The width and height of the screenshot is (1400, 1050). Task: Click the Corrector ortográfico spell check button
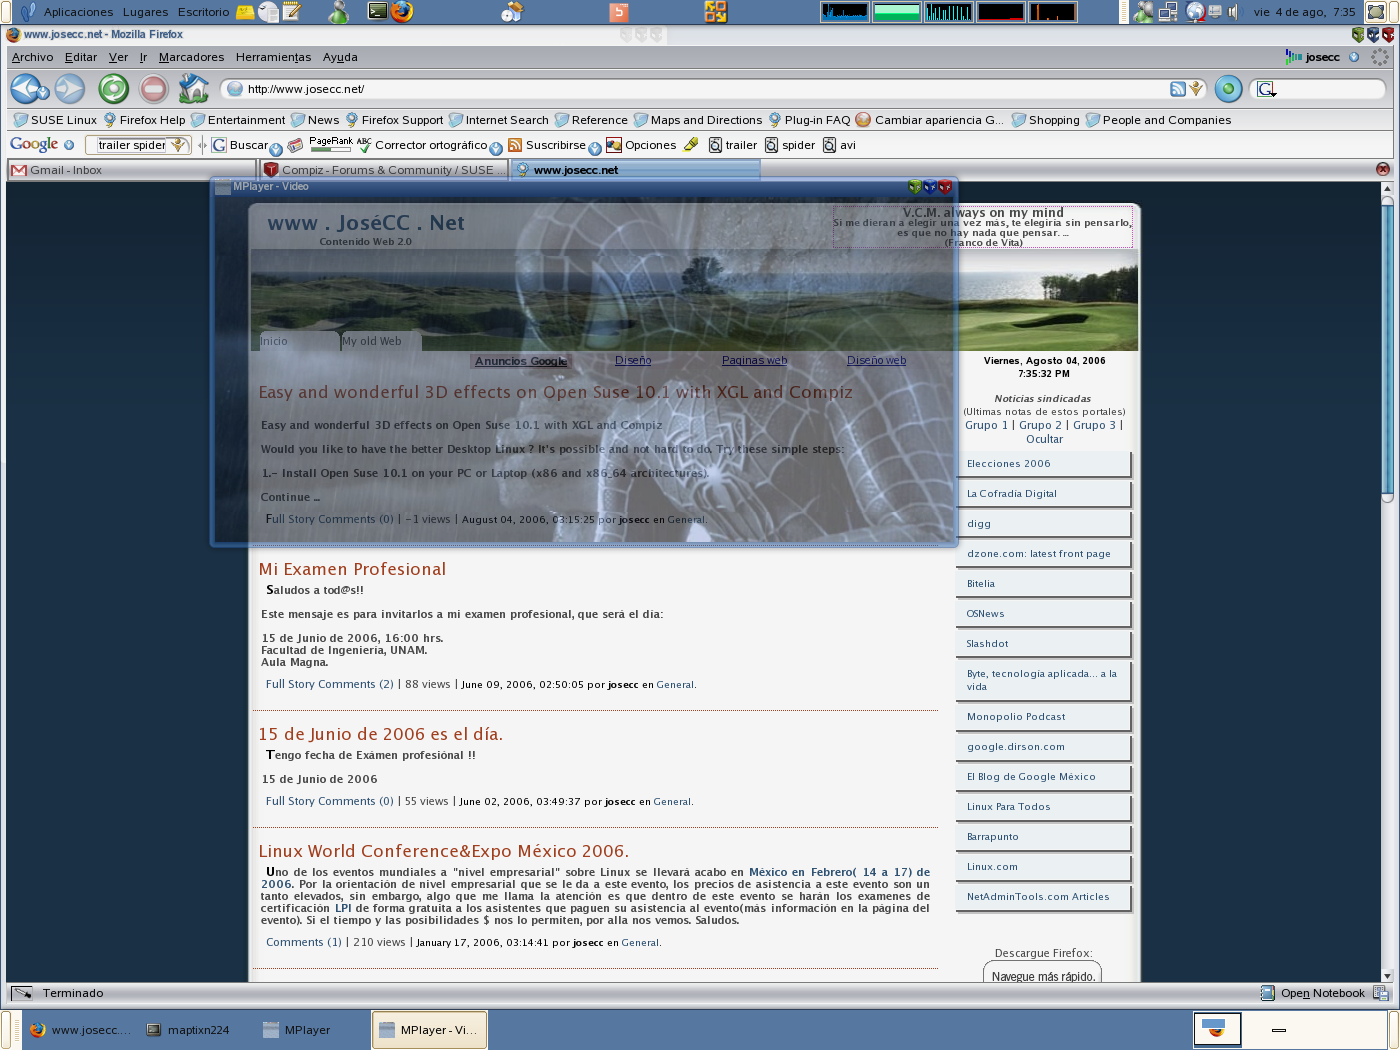pyautogui.click(x=422, y=145)
